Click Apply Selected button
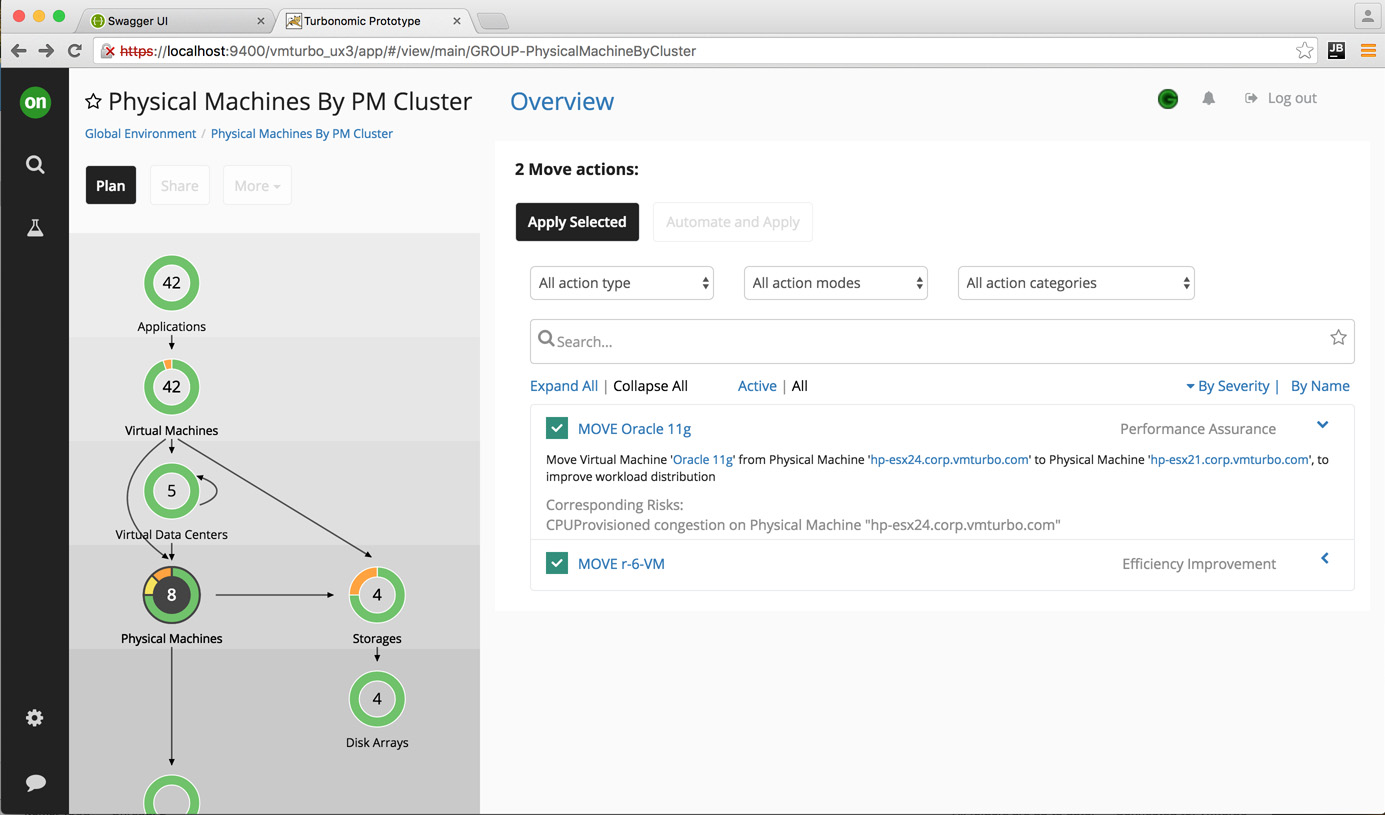Image resolution: width=1385 pixels, height=815 pixels. tap(577, 222)
